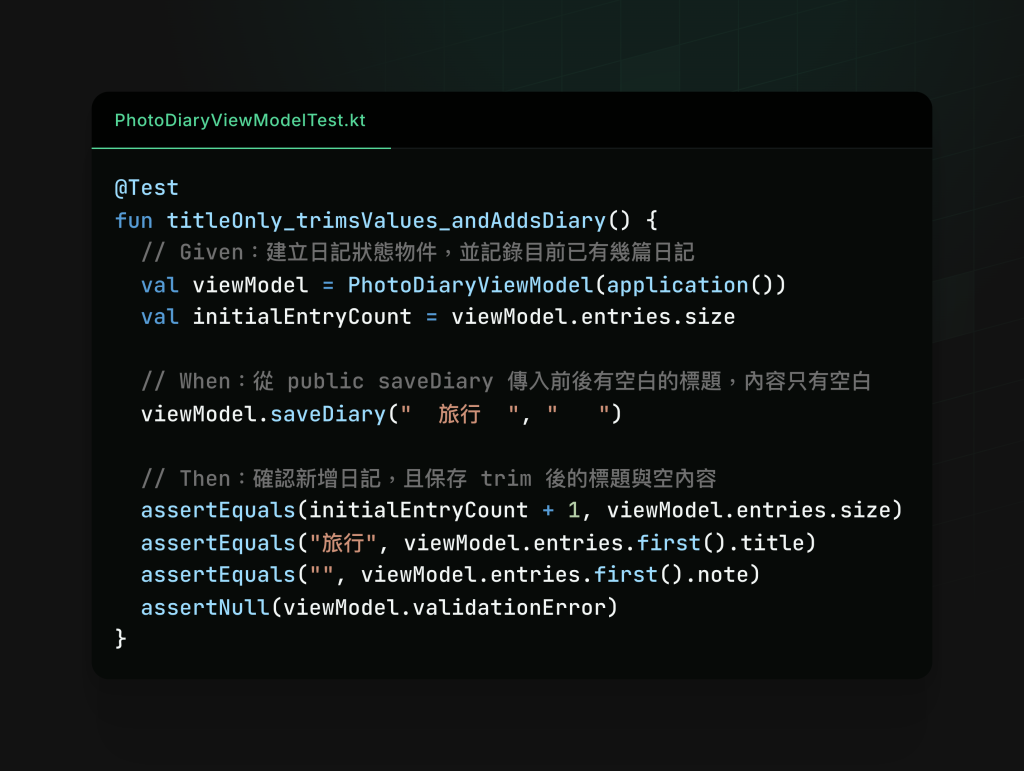This screenshot has height=771, width=1024.
Task: Click the Then comment line
Action: (428, 479)
